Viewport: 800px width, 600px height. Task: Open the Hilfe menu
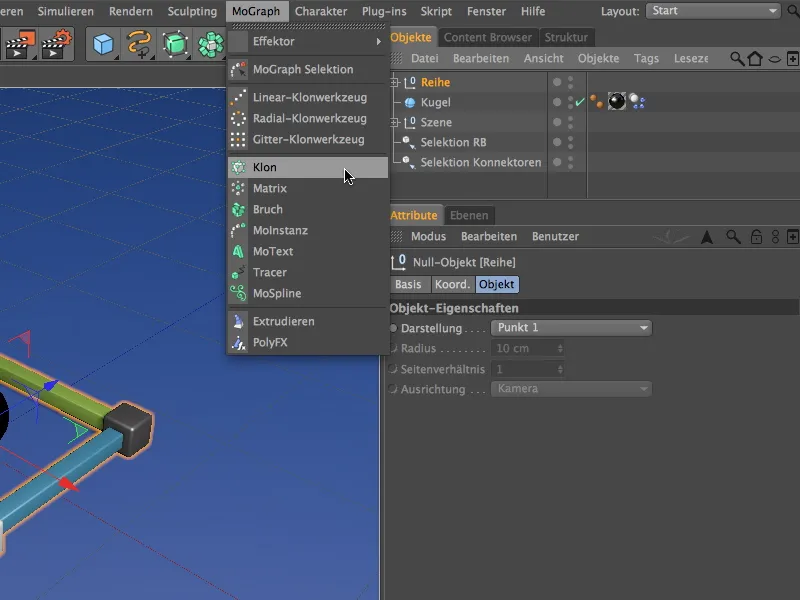(x=533, y=11)
